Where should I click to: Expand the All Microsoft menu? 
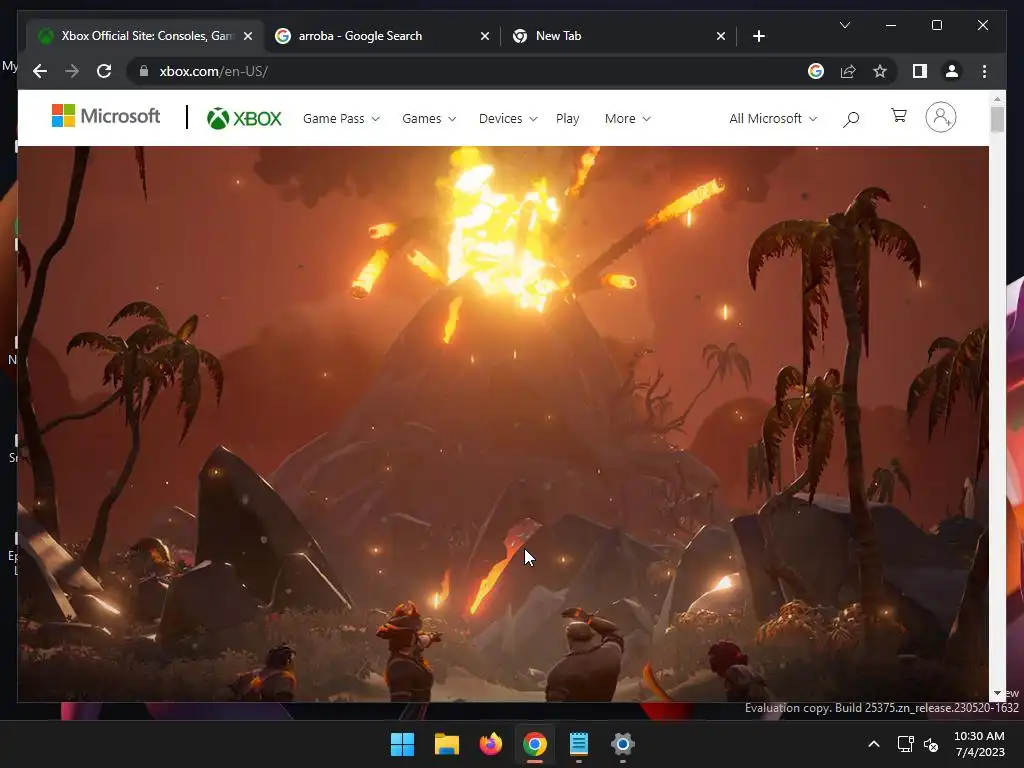pos(773,118)
